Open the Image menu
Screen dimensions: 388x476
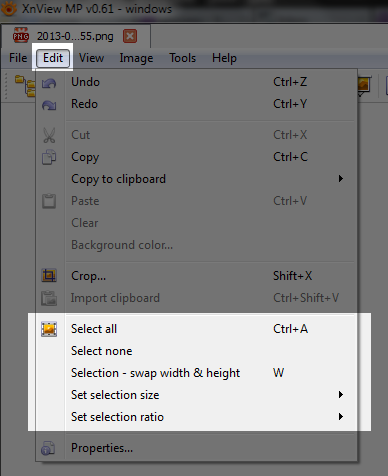[x=136, y=58]
